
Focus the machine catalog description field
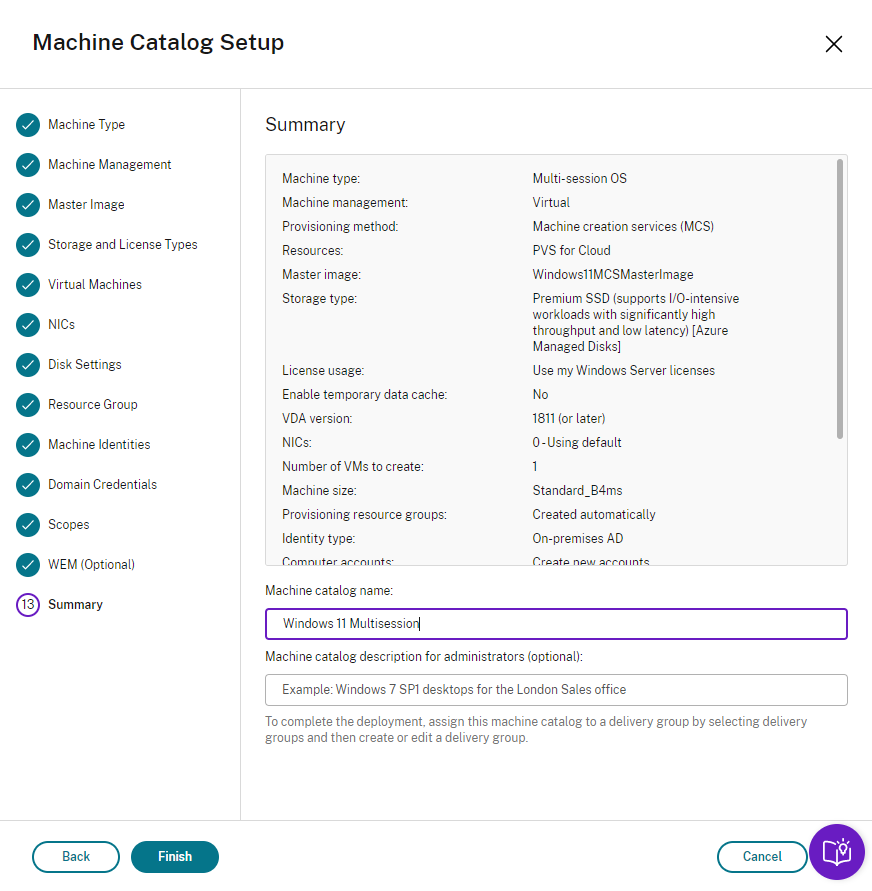click(556, 690)
